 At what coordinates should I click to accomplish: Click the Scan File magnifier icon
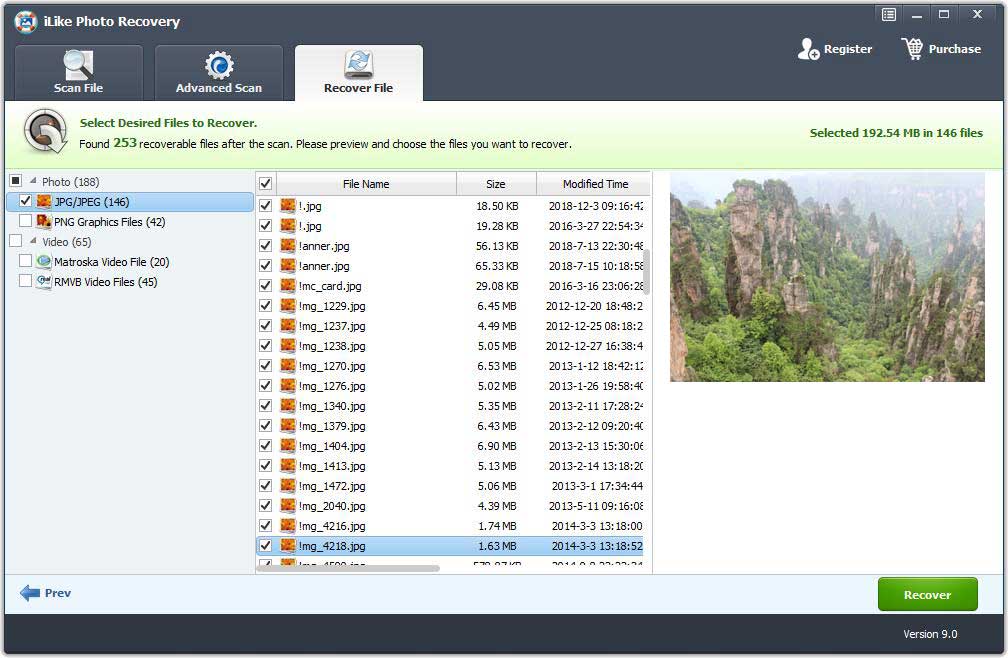(78, 65)
